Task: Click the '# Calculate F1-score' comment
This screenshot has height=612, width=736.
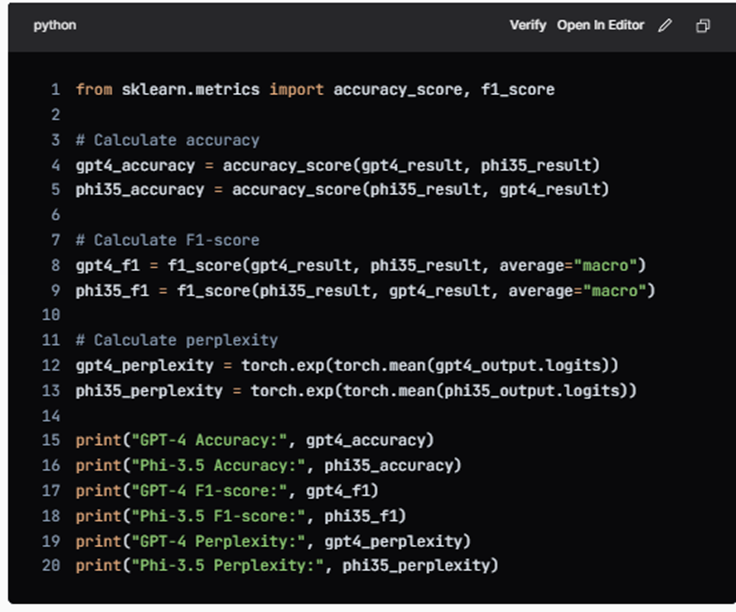Action: (x=168, y=240)
